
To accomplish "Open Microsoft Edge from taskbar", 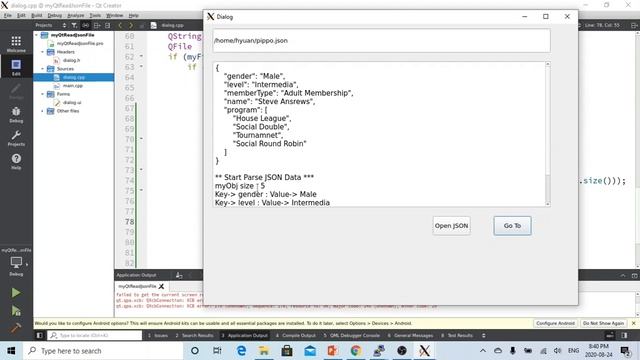I will pos(241,351).
